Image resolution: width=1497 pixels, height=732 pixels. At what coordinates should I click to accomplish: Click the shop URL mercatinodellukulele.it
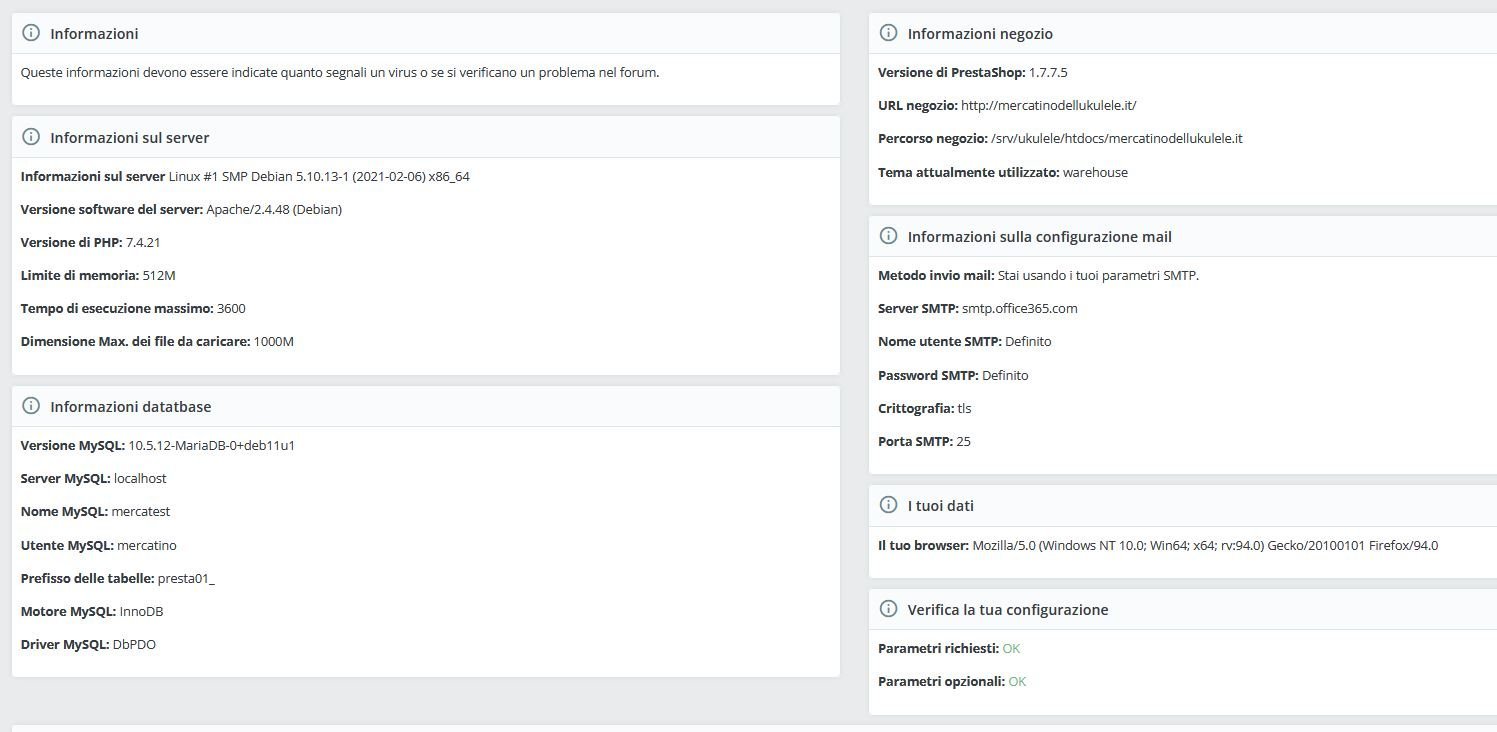(1048, 105)
